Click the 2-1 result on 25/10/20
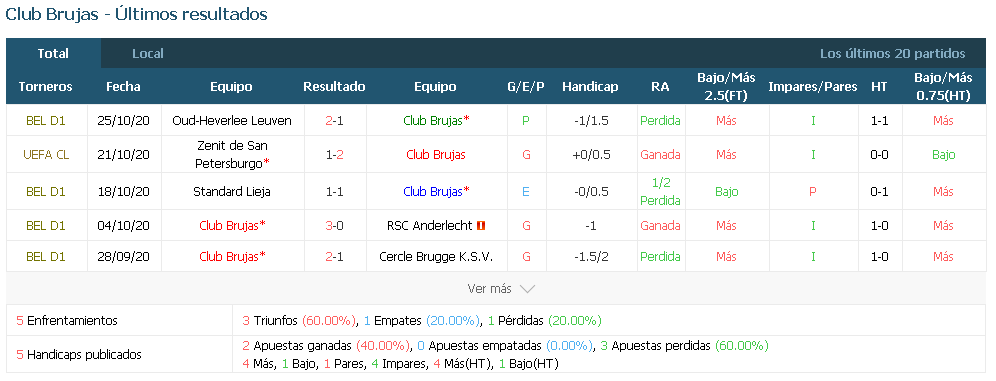 (335, 121)
